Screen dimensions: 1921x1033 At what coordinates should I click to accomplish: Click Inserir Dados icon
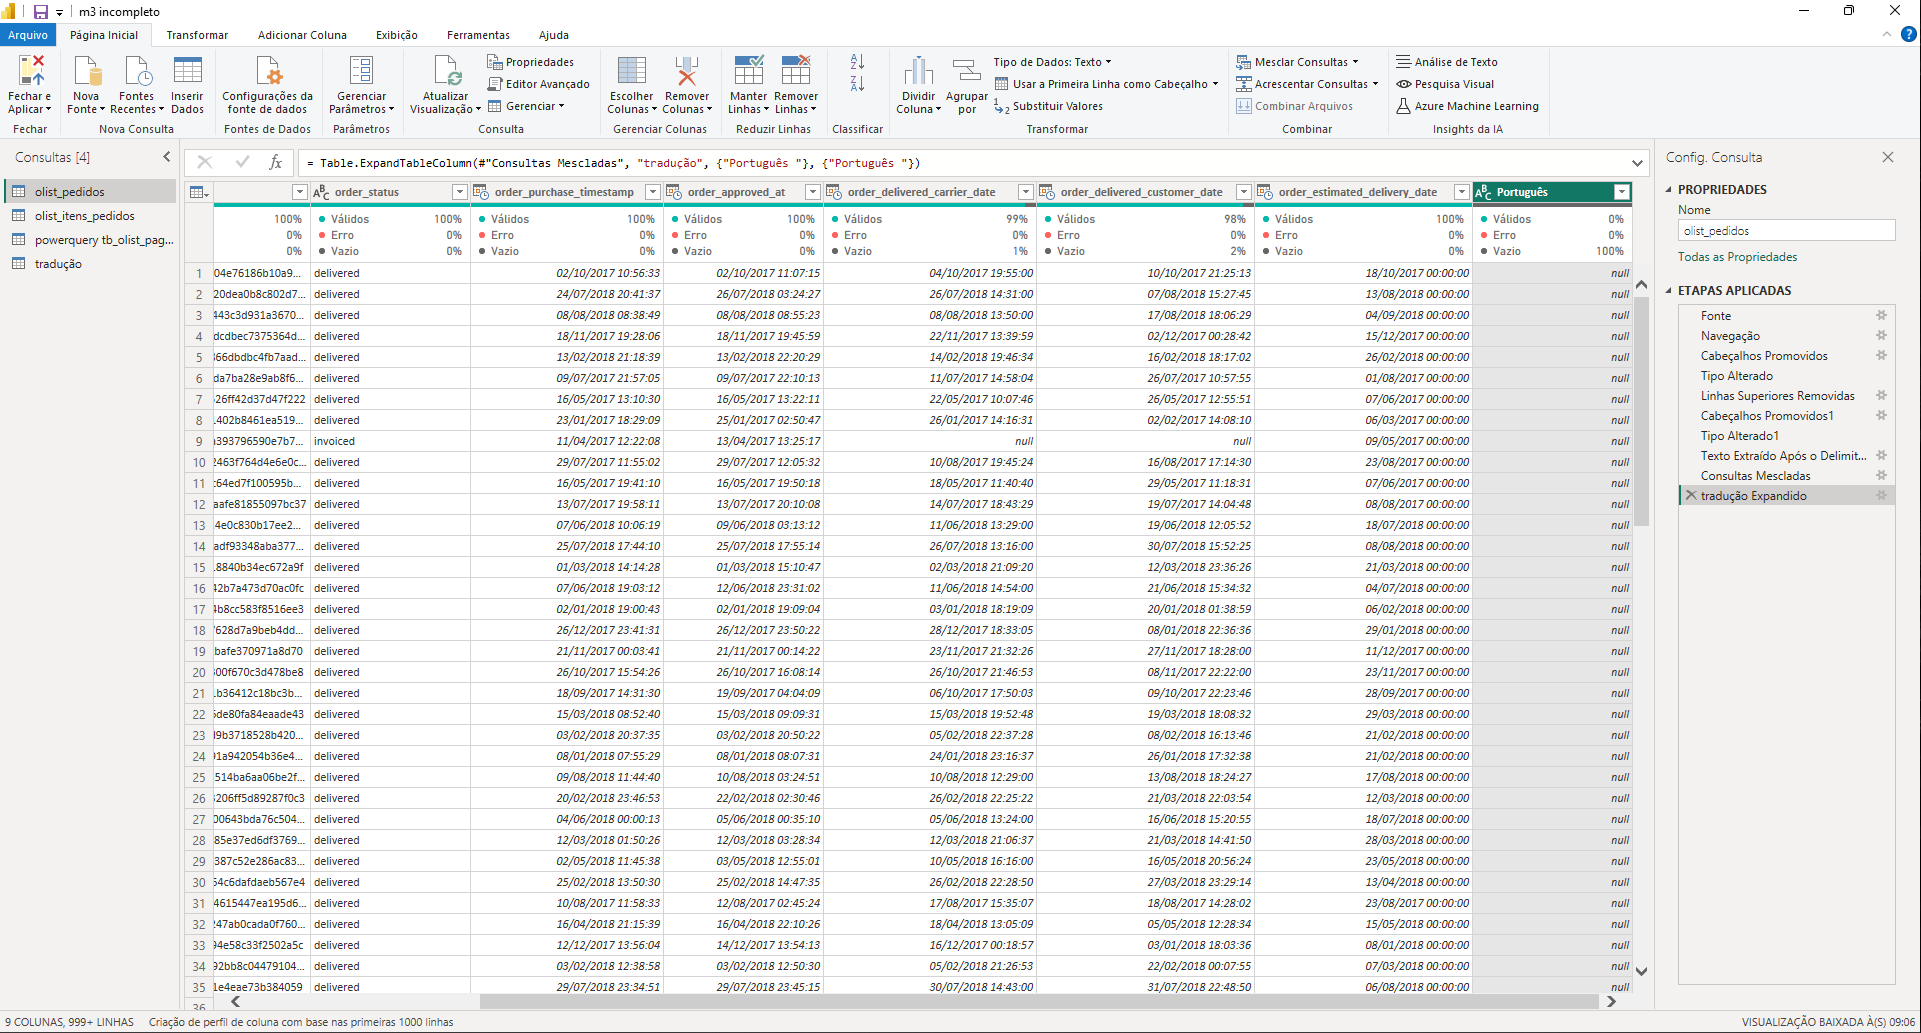187,72
